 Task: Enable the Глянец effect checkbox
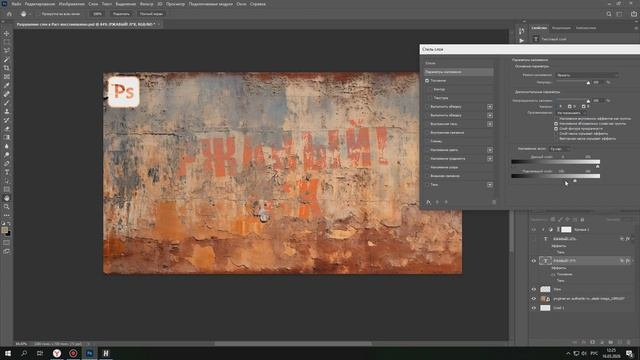click(x=427, y=141)
